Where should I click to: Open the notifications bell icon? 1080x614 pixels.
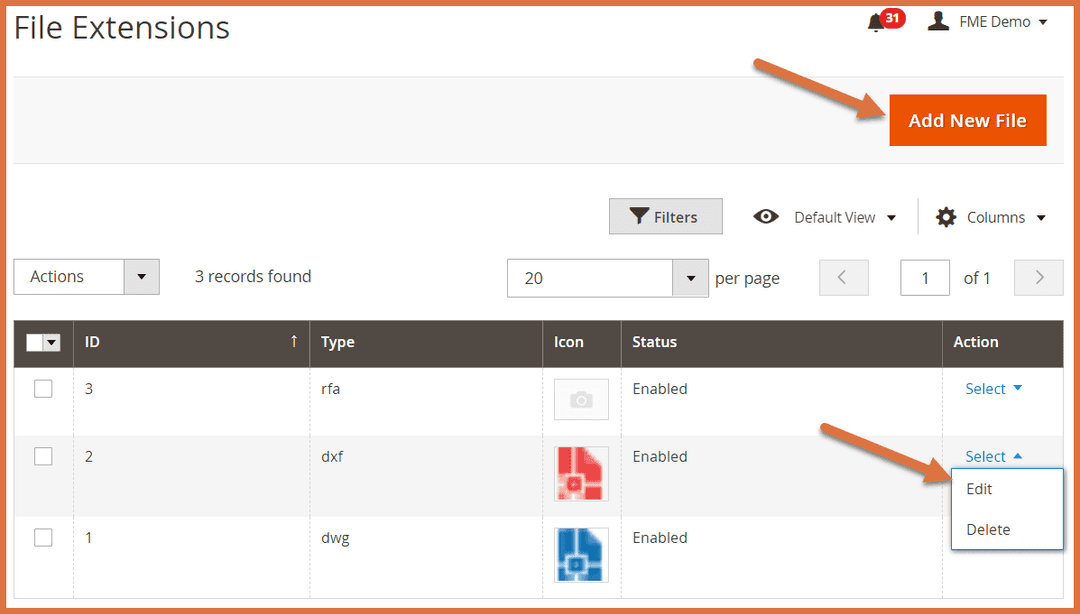click(877, 22)
